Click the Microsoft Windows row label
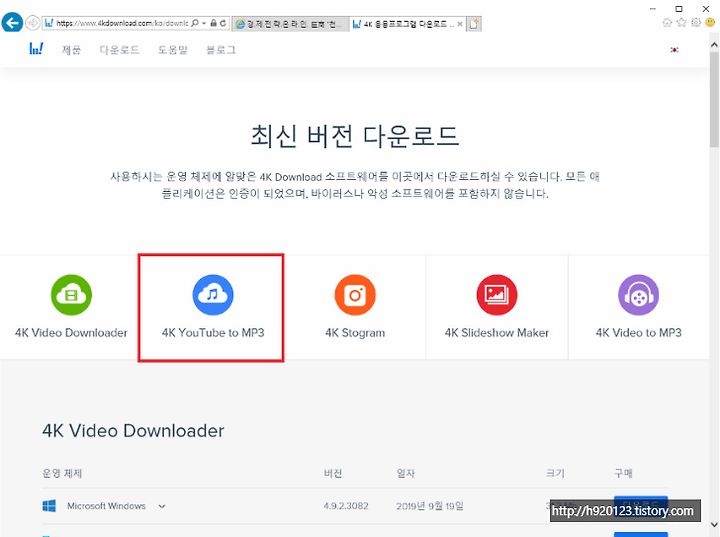Screen dimensions: 720x537 [x=106, y=506]
